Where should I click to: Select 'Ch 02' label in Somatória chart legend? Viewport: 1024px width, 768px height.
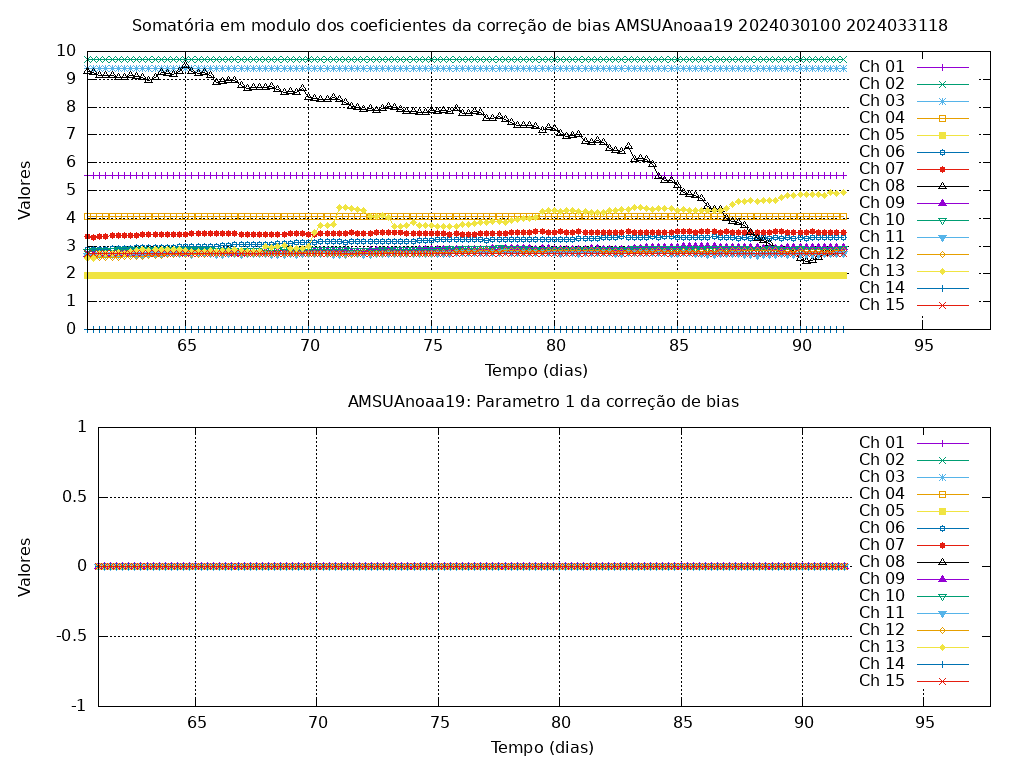tap(882, 84)
